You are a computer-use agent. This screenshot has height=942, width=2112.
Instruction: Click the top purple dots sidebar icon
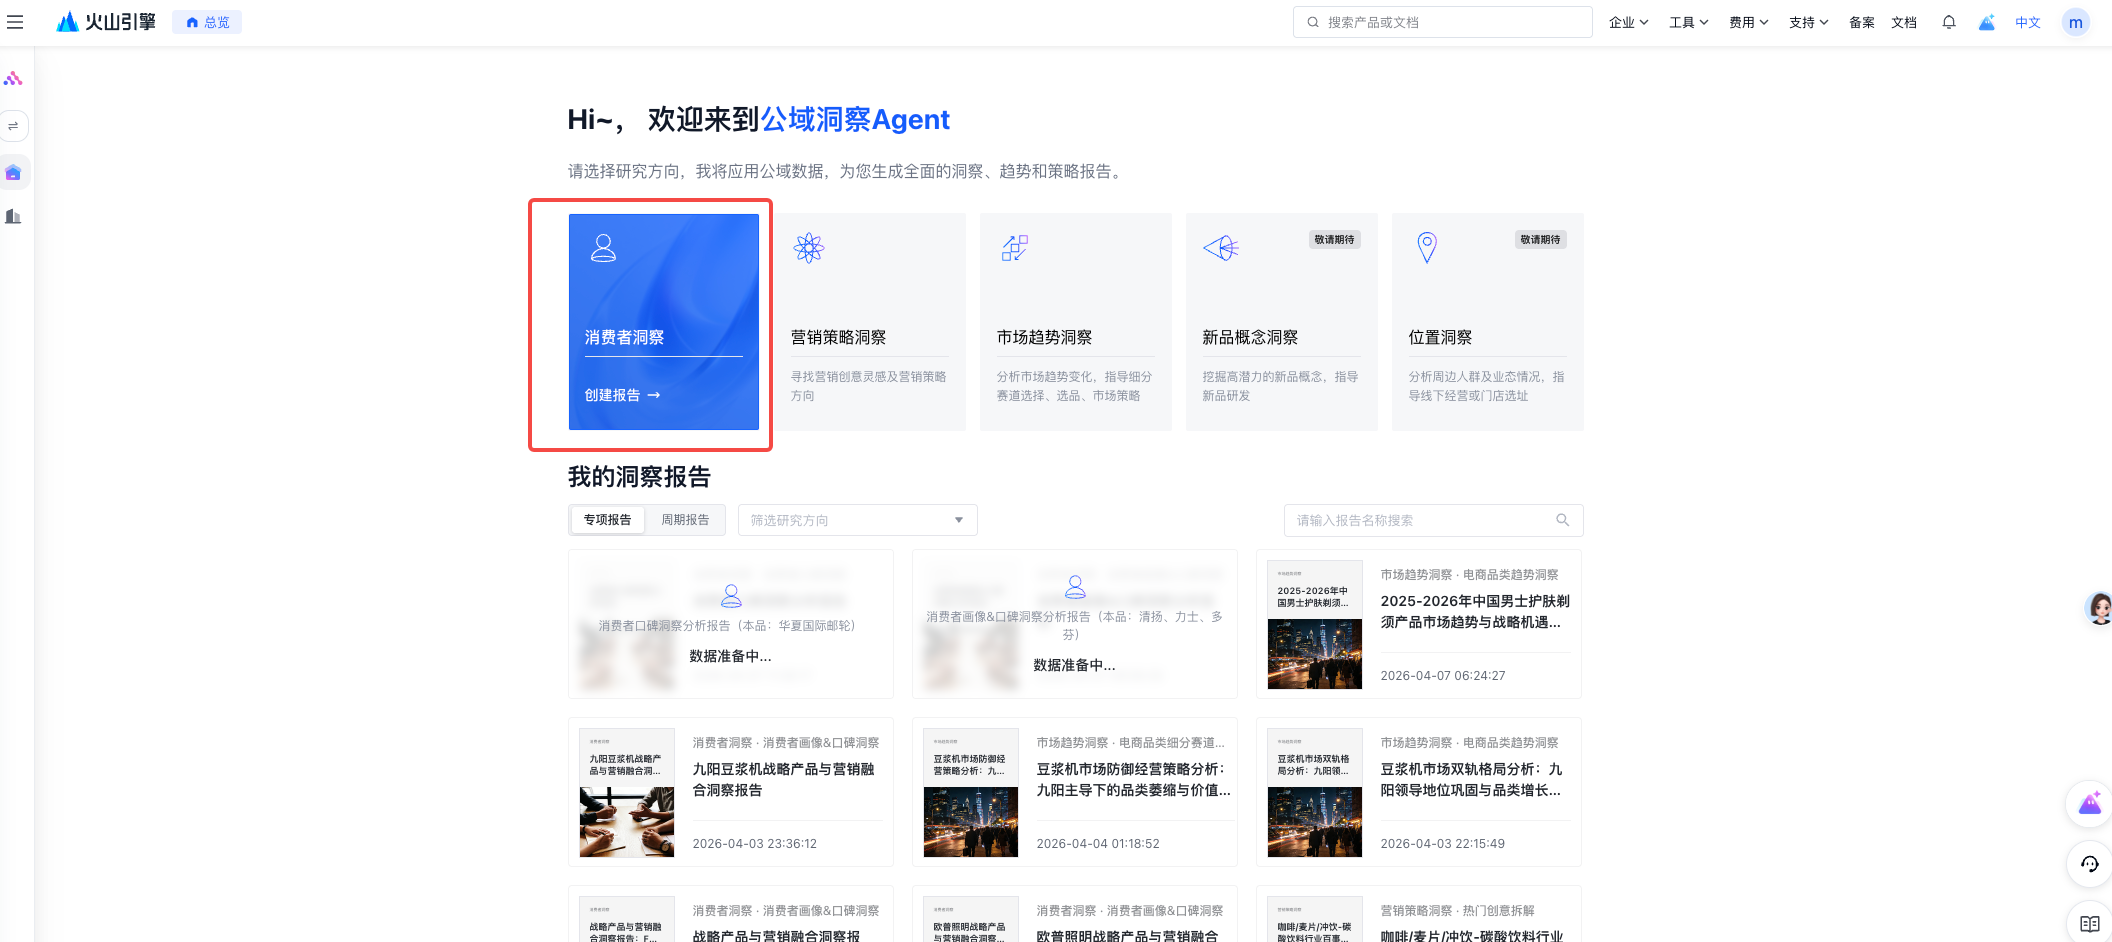tap(13, 78)
